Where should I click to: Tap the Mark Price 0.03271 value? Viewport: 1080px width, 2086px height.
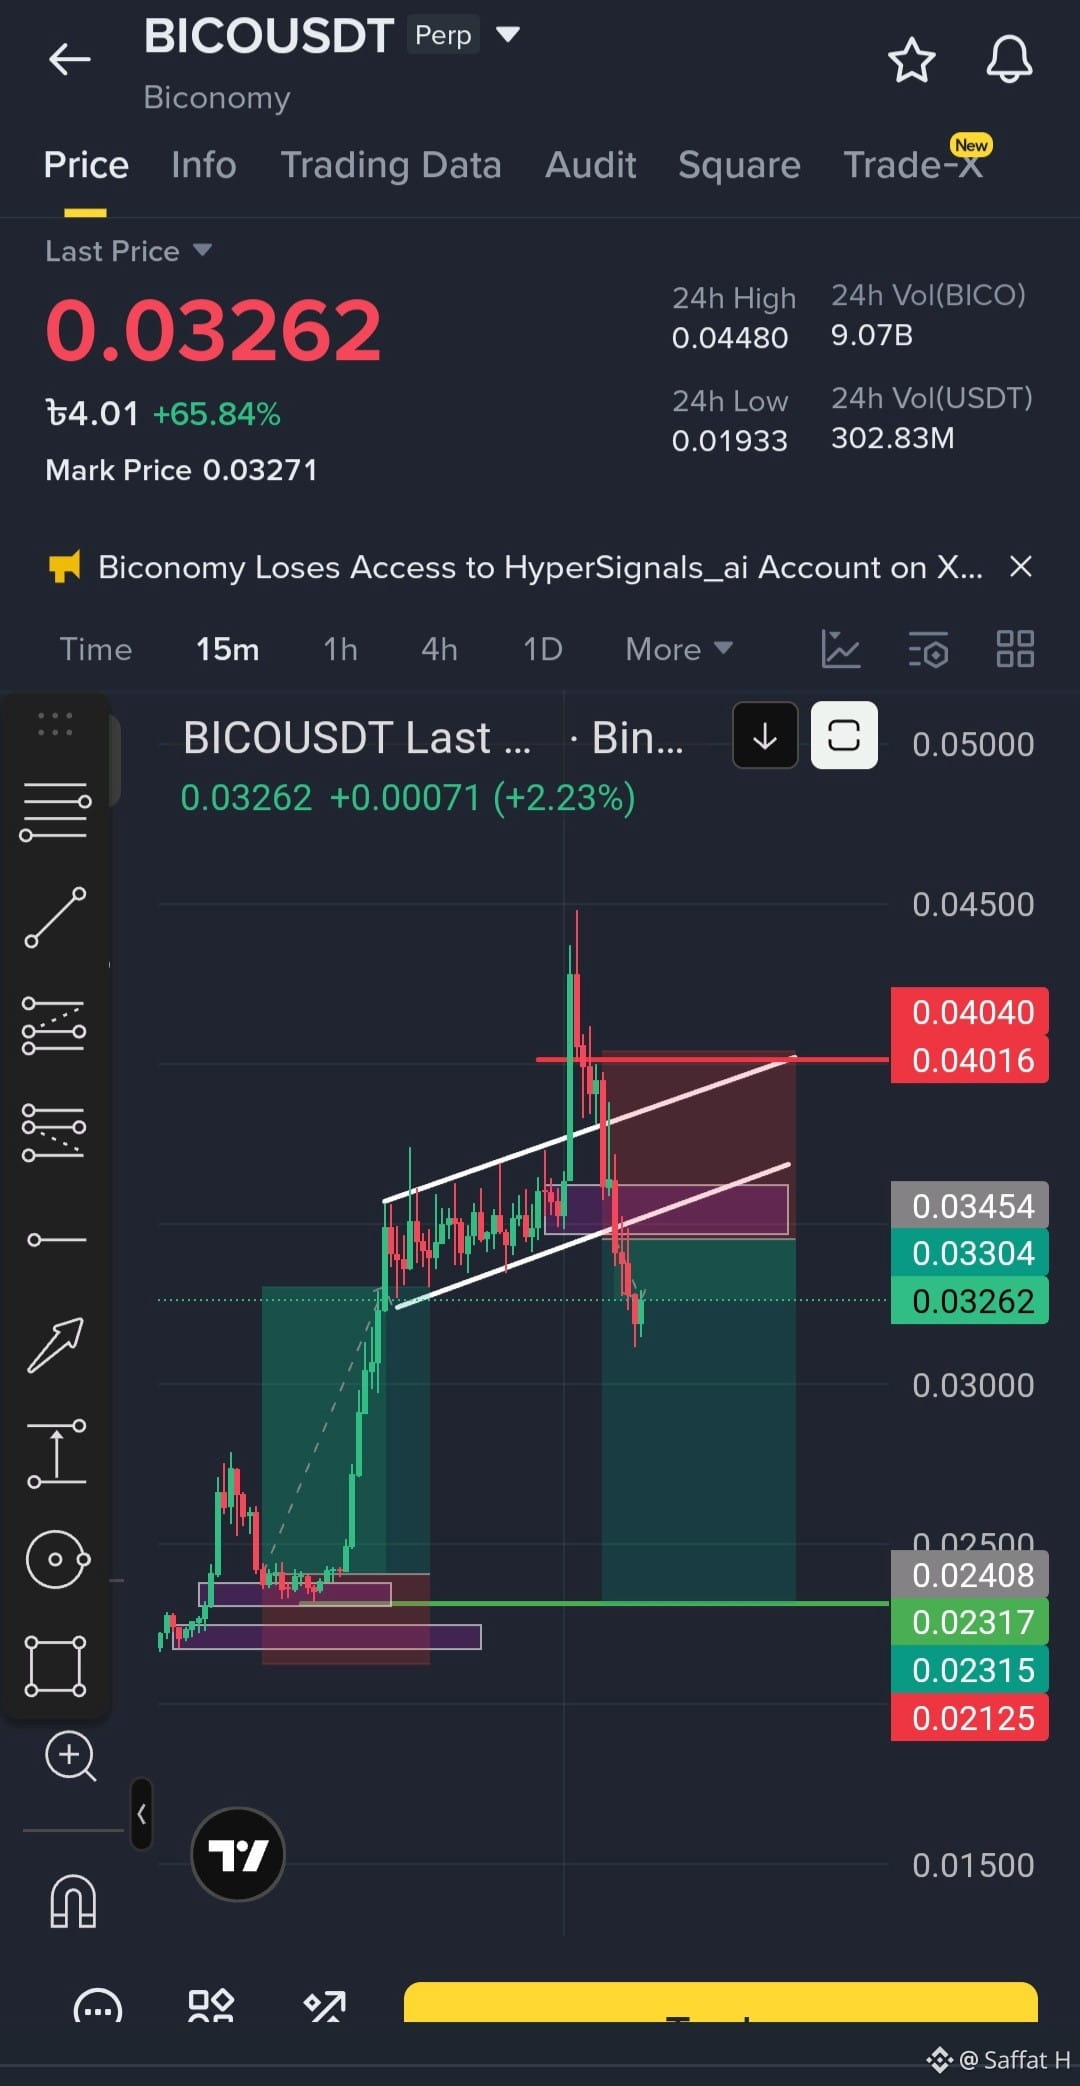pyautogui.click(x=260, y=470)
